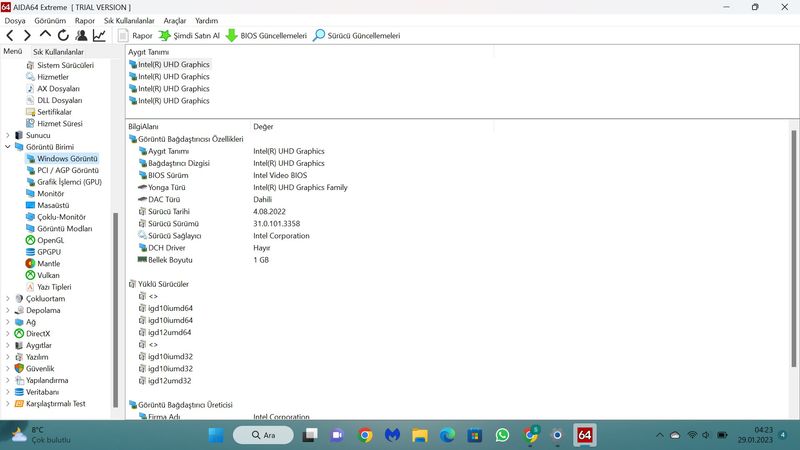Select the GPGPU tree item
800x450 pixels.
tap(43, 252)
